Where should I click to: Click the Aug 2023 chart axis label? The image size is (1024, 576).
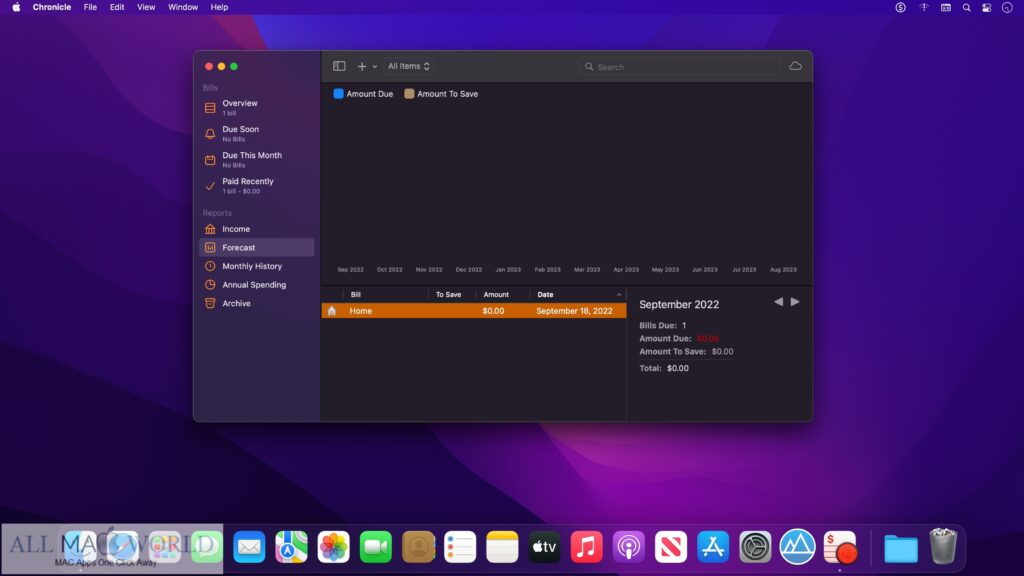tap(783, 270)
